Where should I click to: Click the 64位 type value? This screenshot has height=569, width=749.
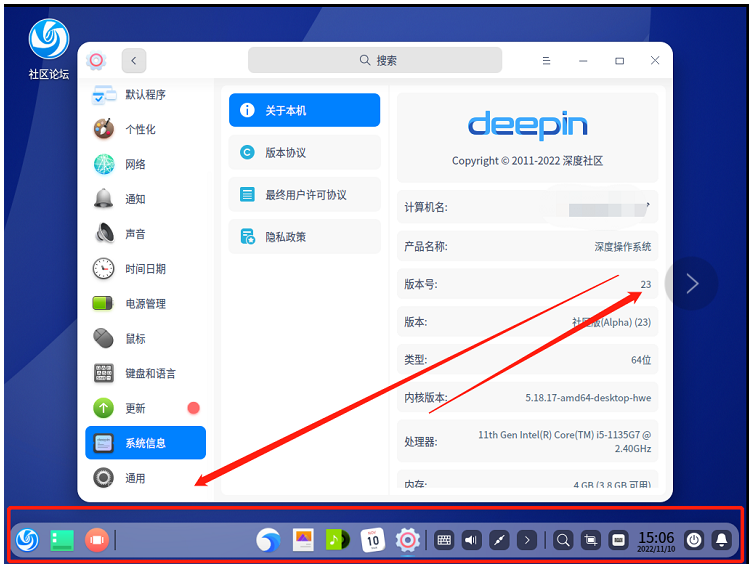click(x=641, y=360)
